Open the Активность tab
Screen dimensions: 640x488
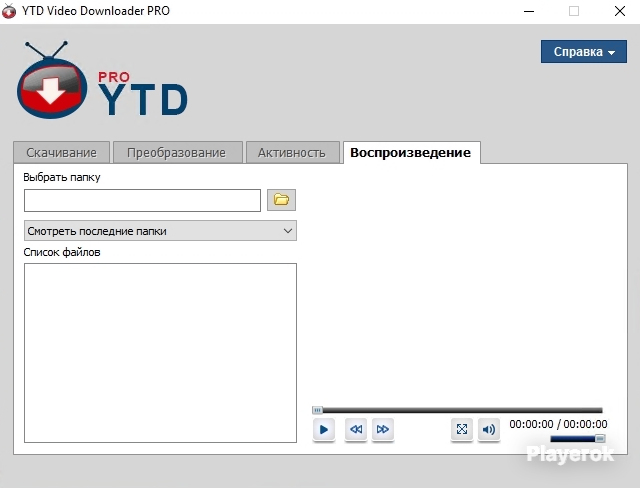click(293, 153)
